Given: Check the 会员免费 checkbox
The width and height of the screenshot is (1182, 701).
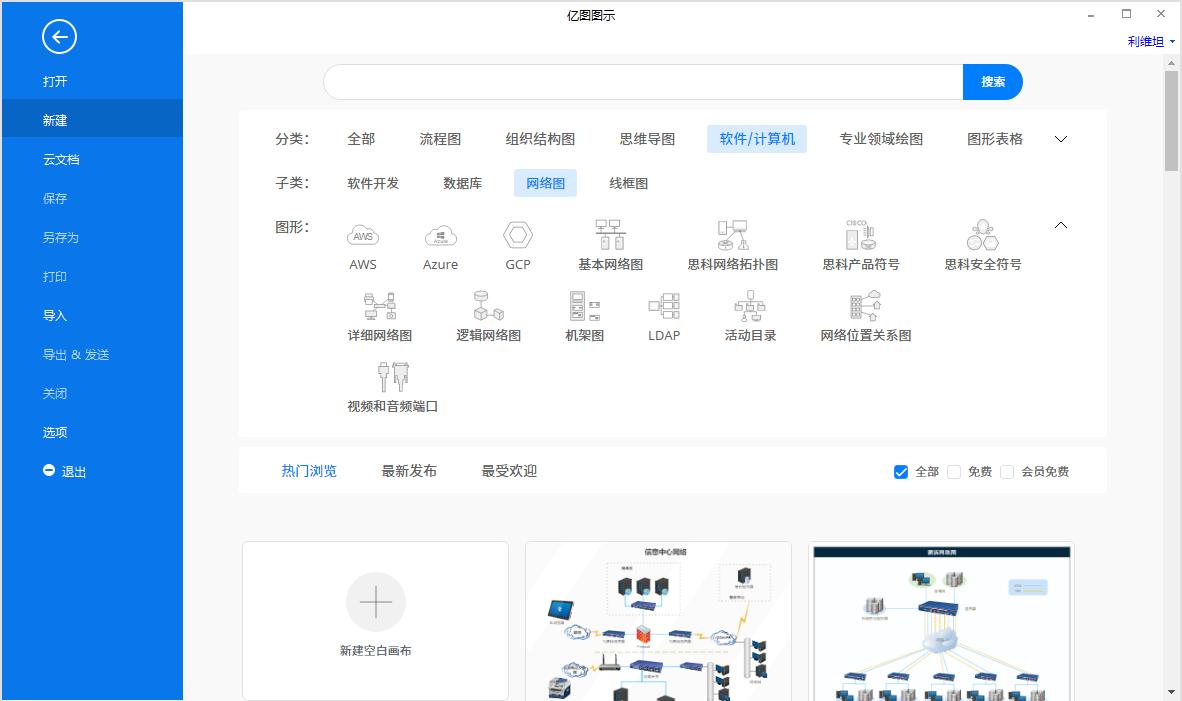Looking at the screenshot, I should 1007,471.
